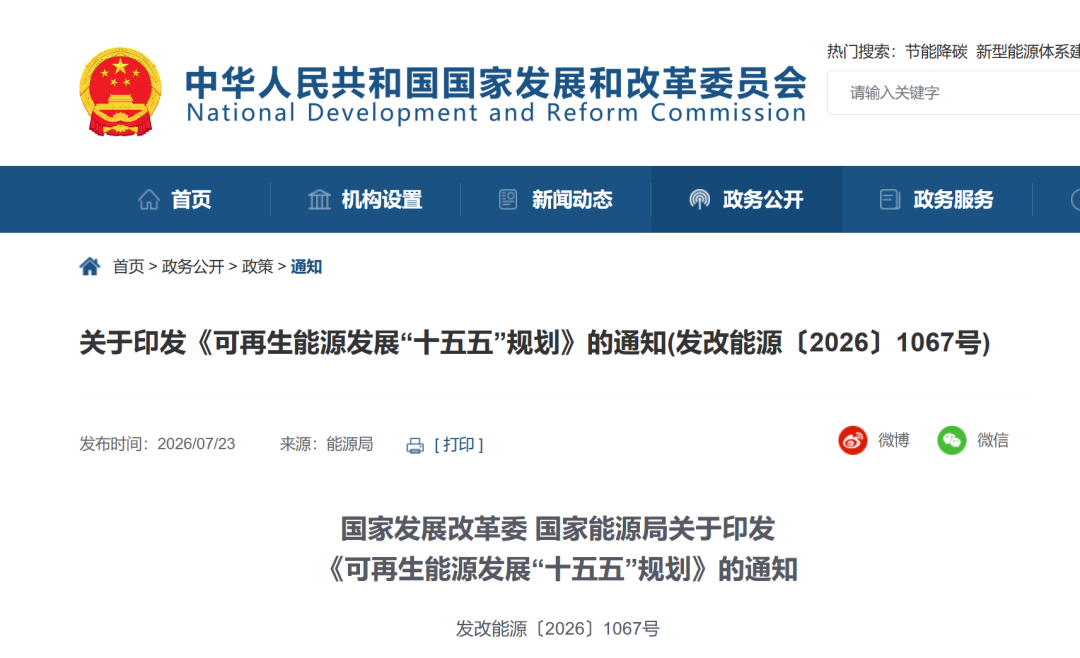Open the 政务服务 navigation menu
Image resolution: width=1080 pixels, height=658 pixels.
(953, 200)
